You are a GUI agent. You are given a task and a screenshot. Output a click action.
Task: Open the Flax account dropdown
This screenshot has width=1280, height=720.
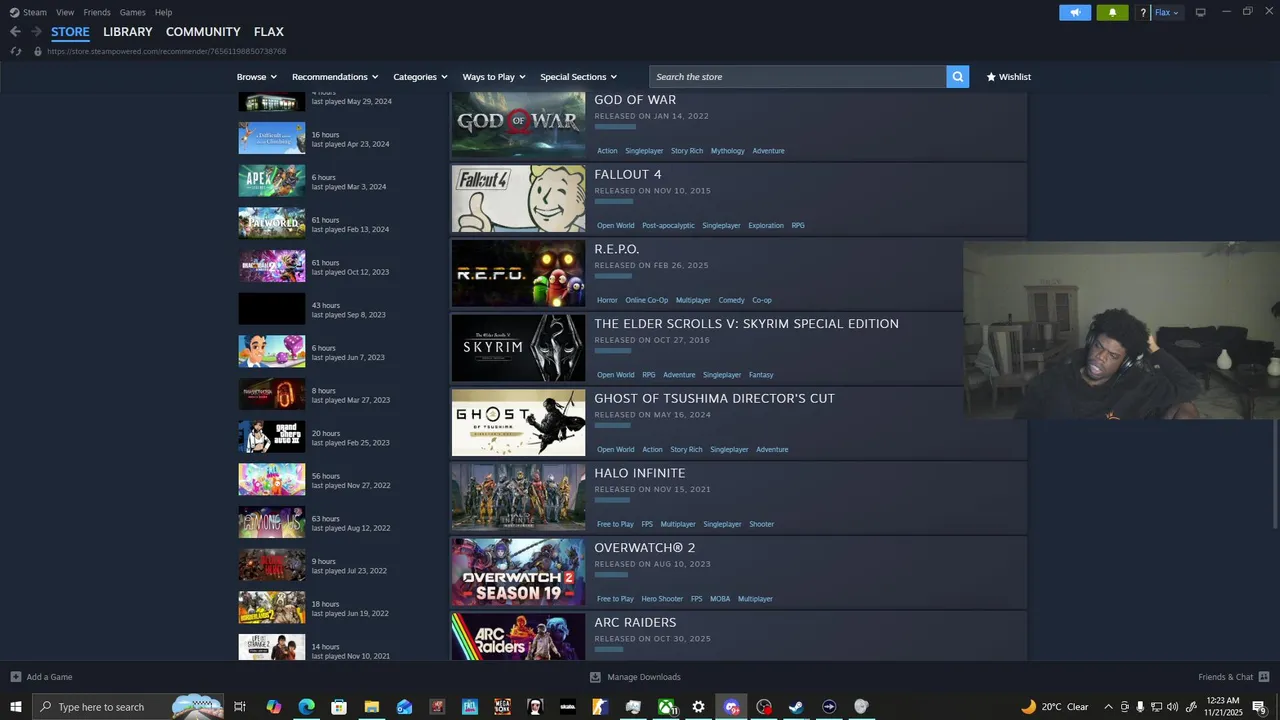[x=1167, y=12]
